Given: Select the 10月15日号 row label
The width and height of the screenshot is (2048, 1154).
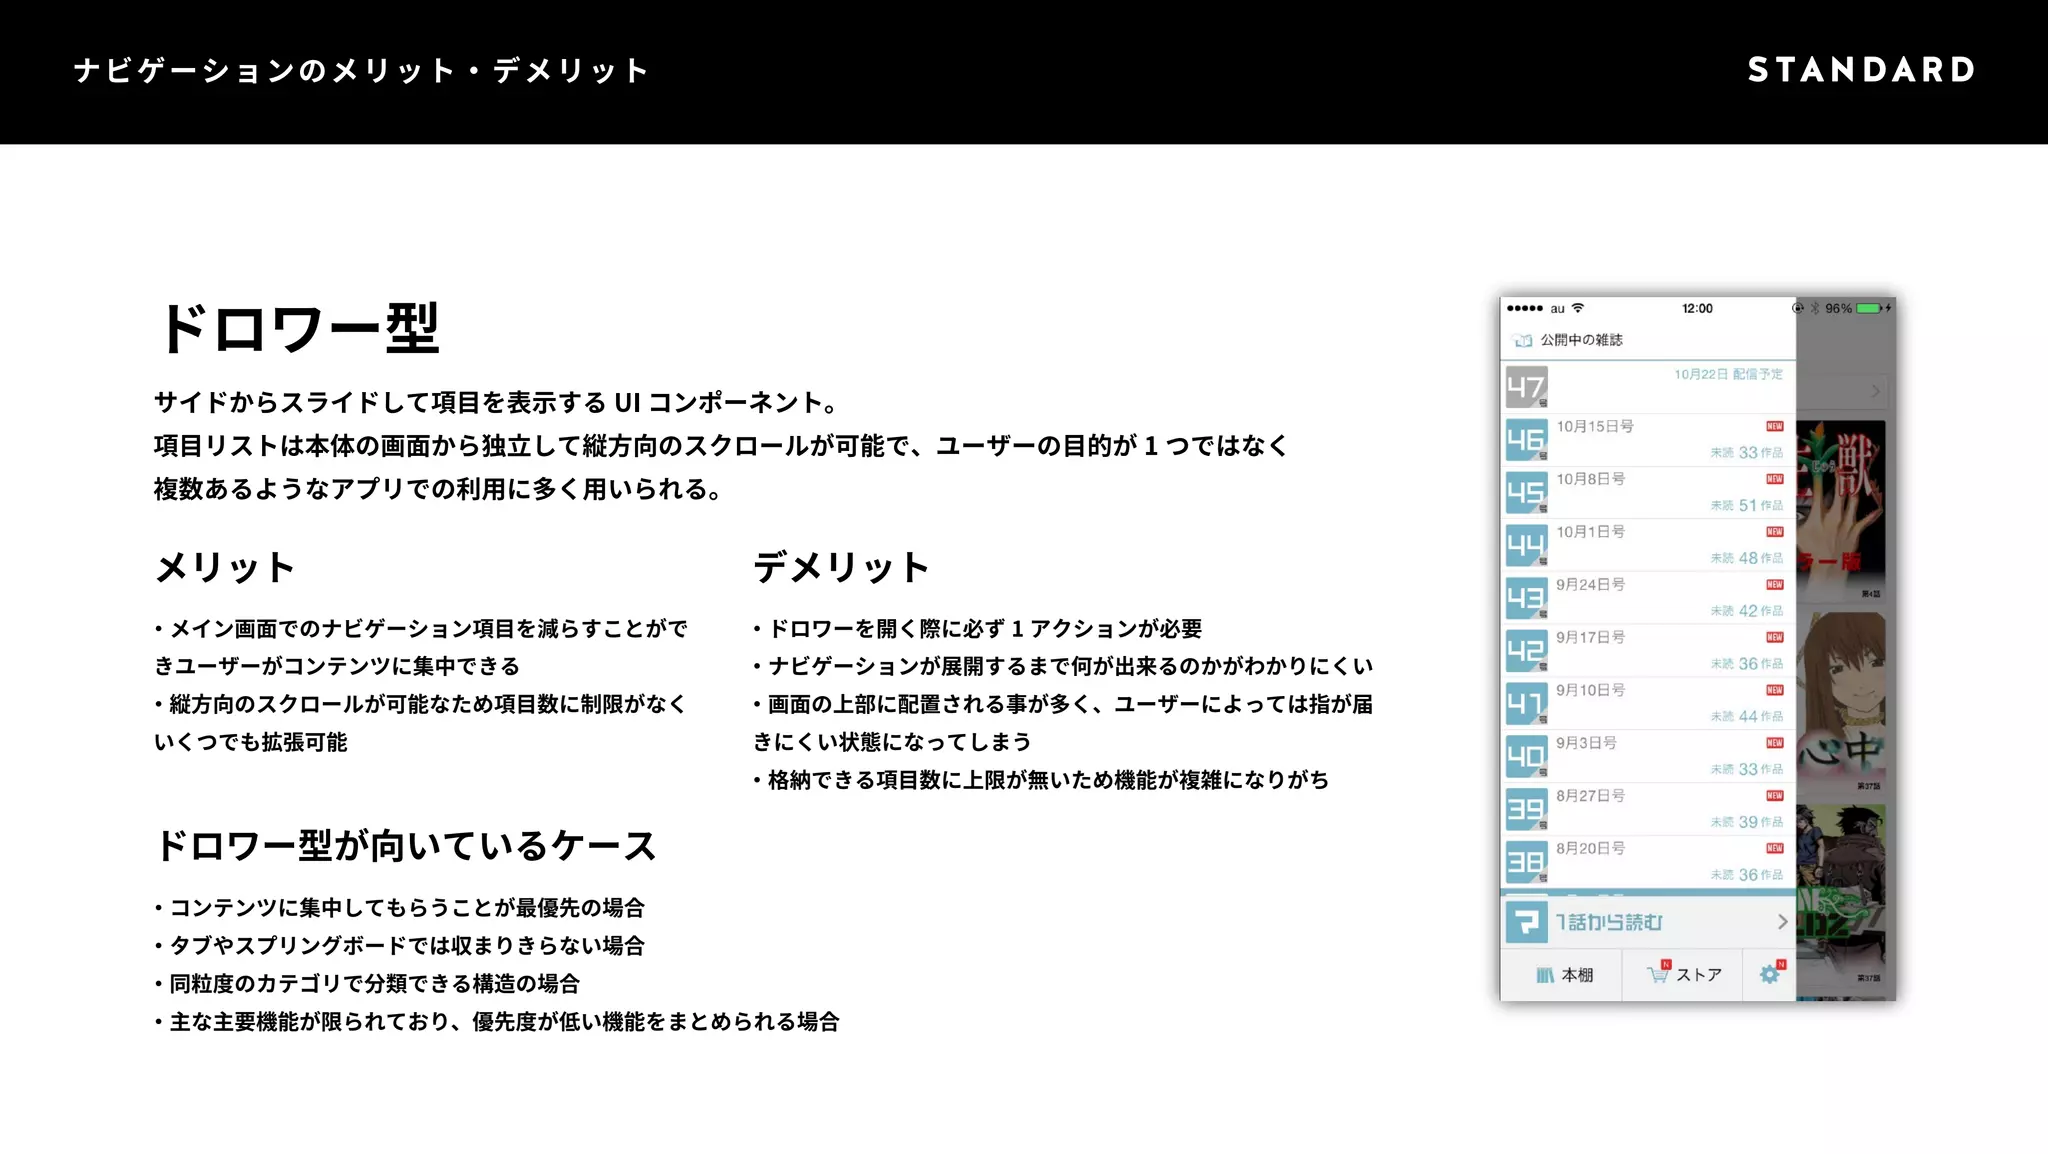Looking at the screenshot, I should click(x=1595, y=426).
